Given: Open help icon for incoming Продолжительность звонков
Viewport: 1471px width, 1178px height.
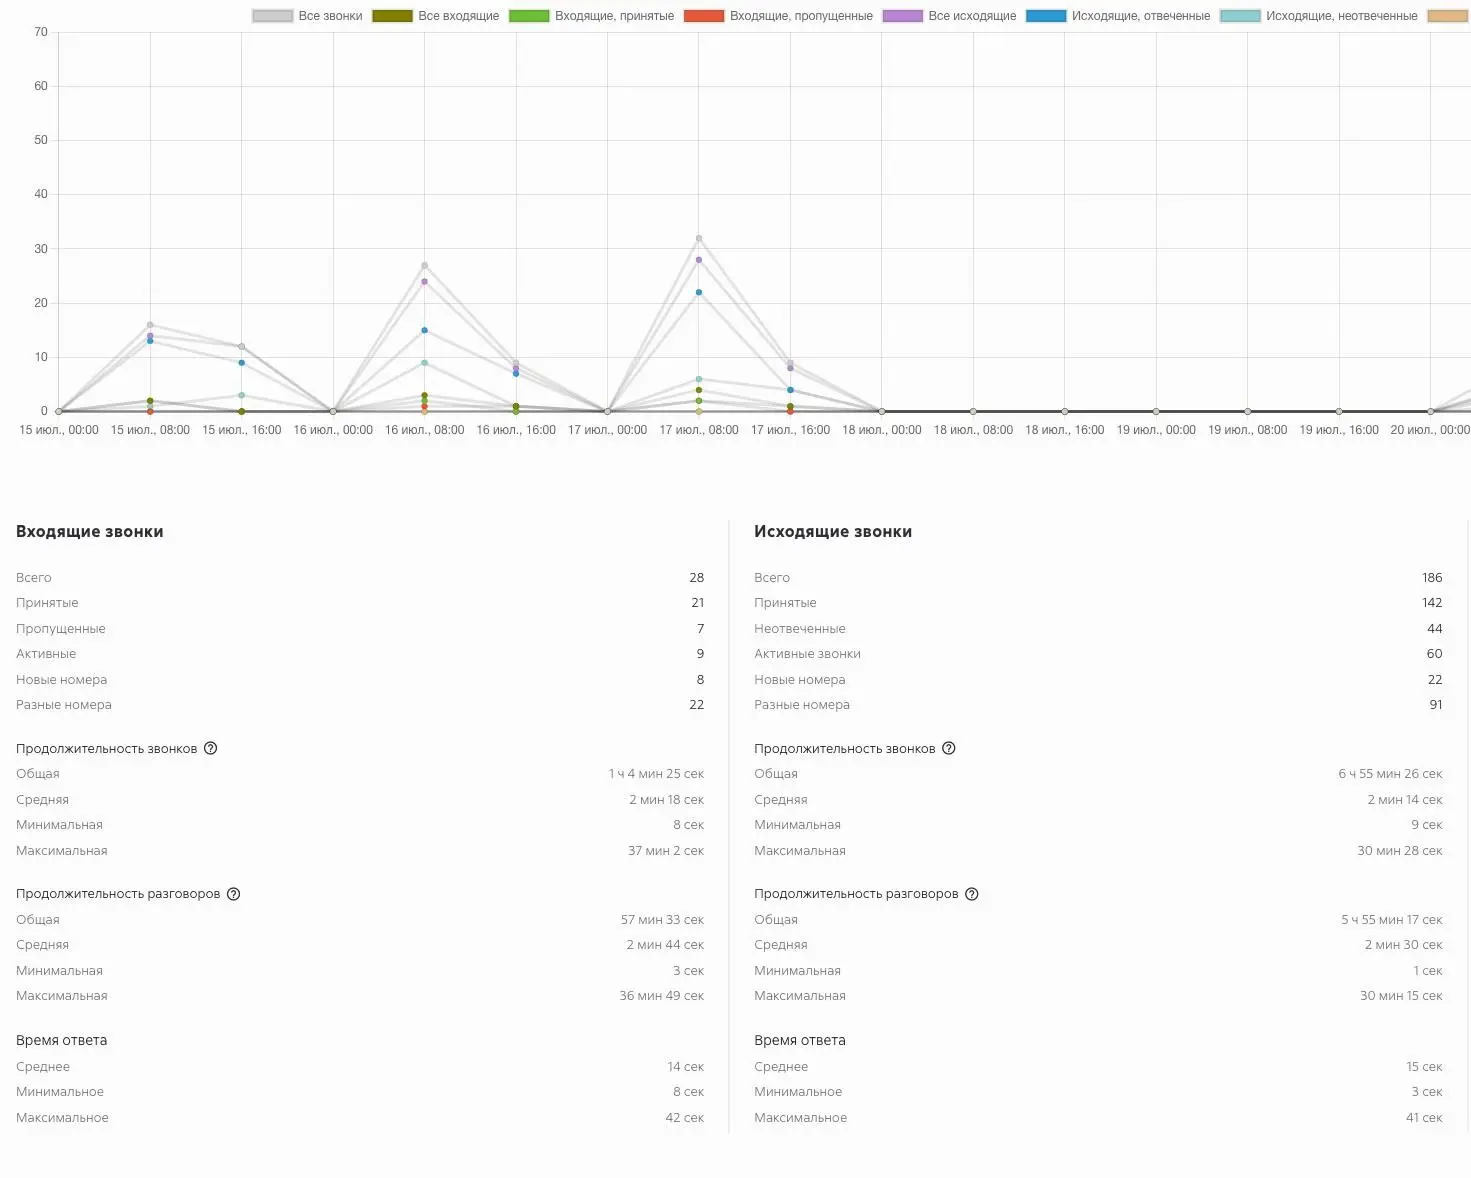Looking at the screenshot, I should [210, 749].
